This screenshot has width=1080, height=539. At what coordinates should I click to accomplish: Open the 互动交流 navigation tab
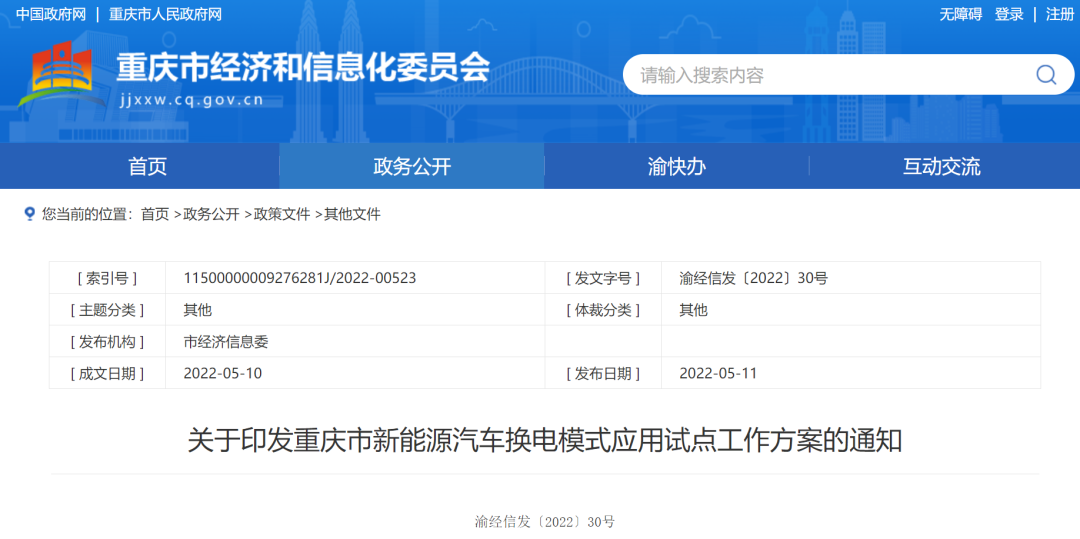941,166
